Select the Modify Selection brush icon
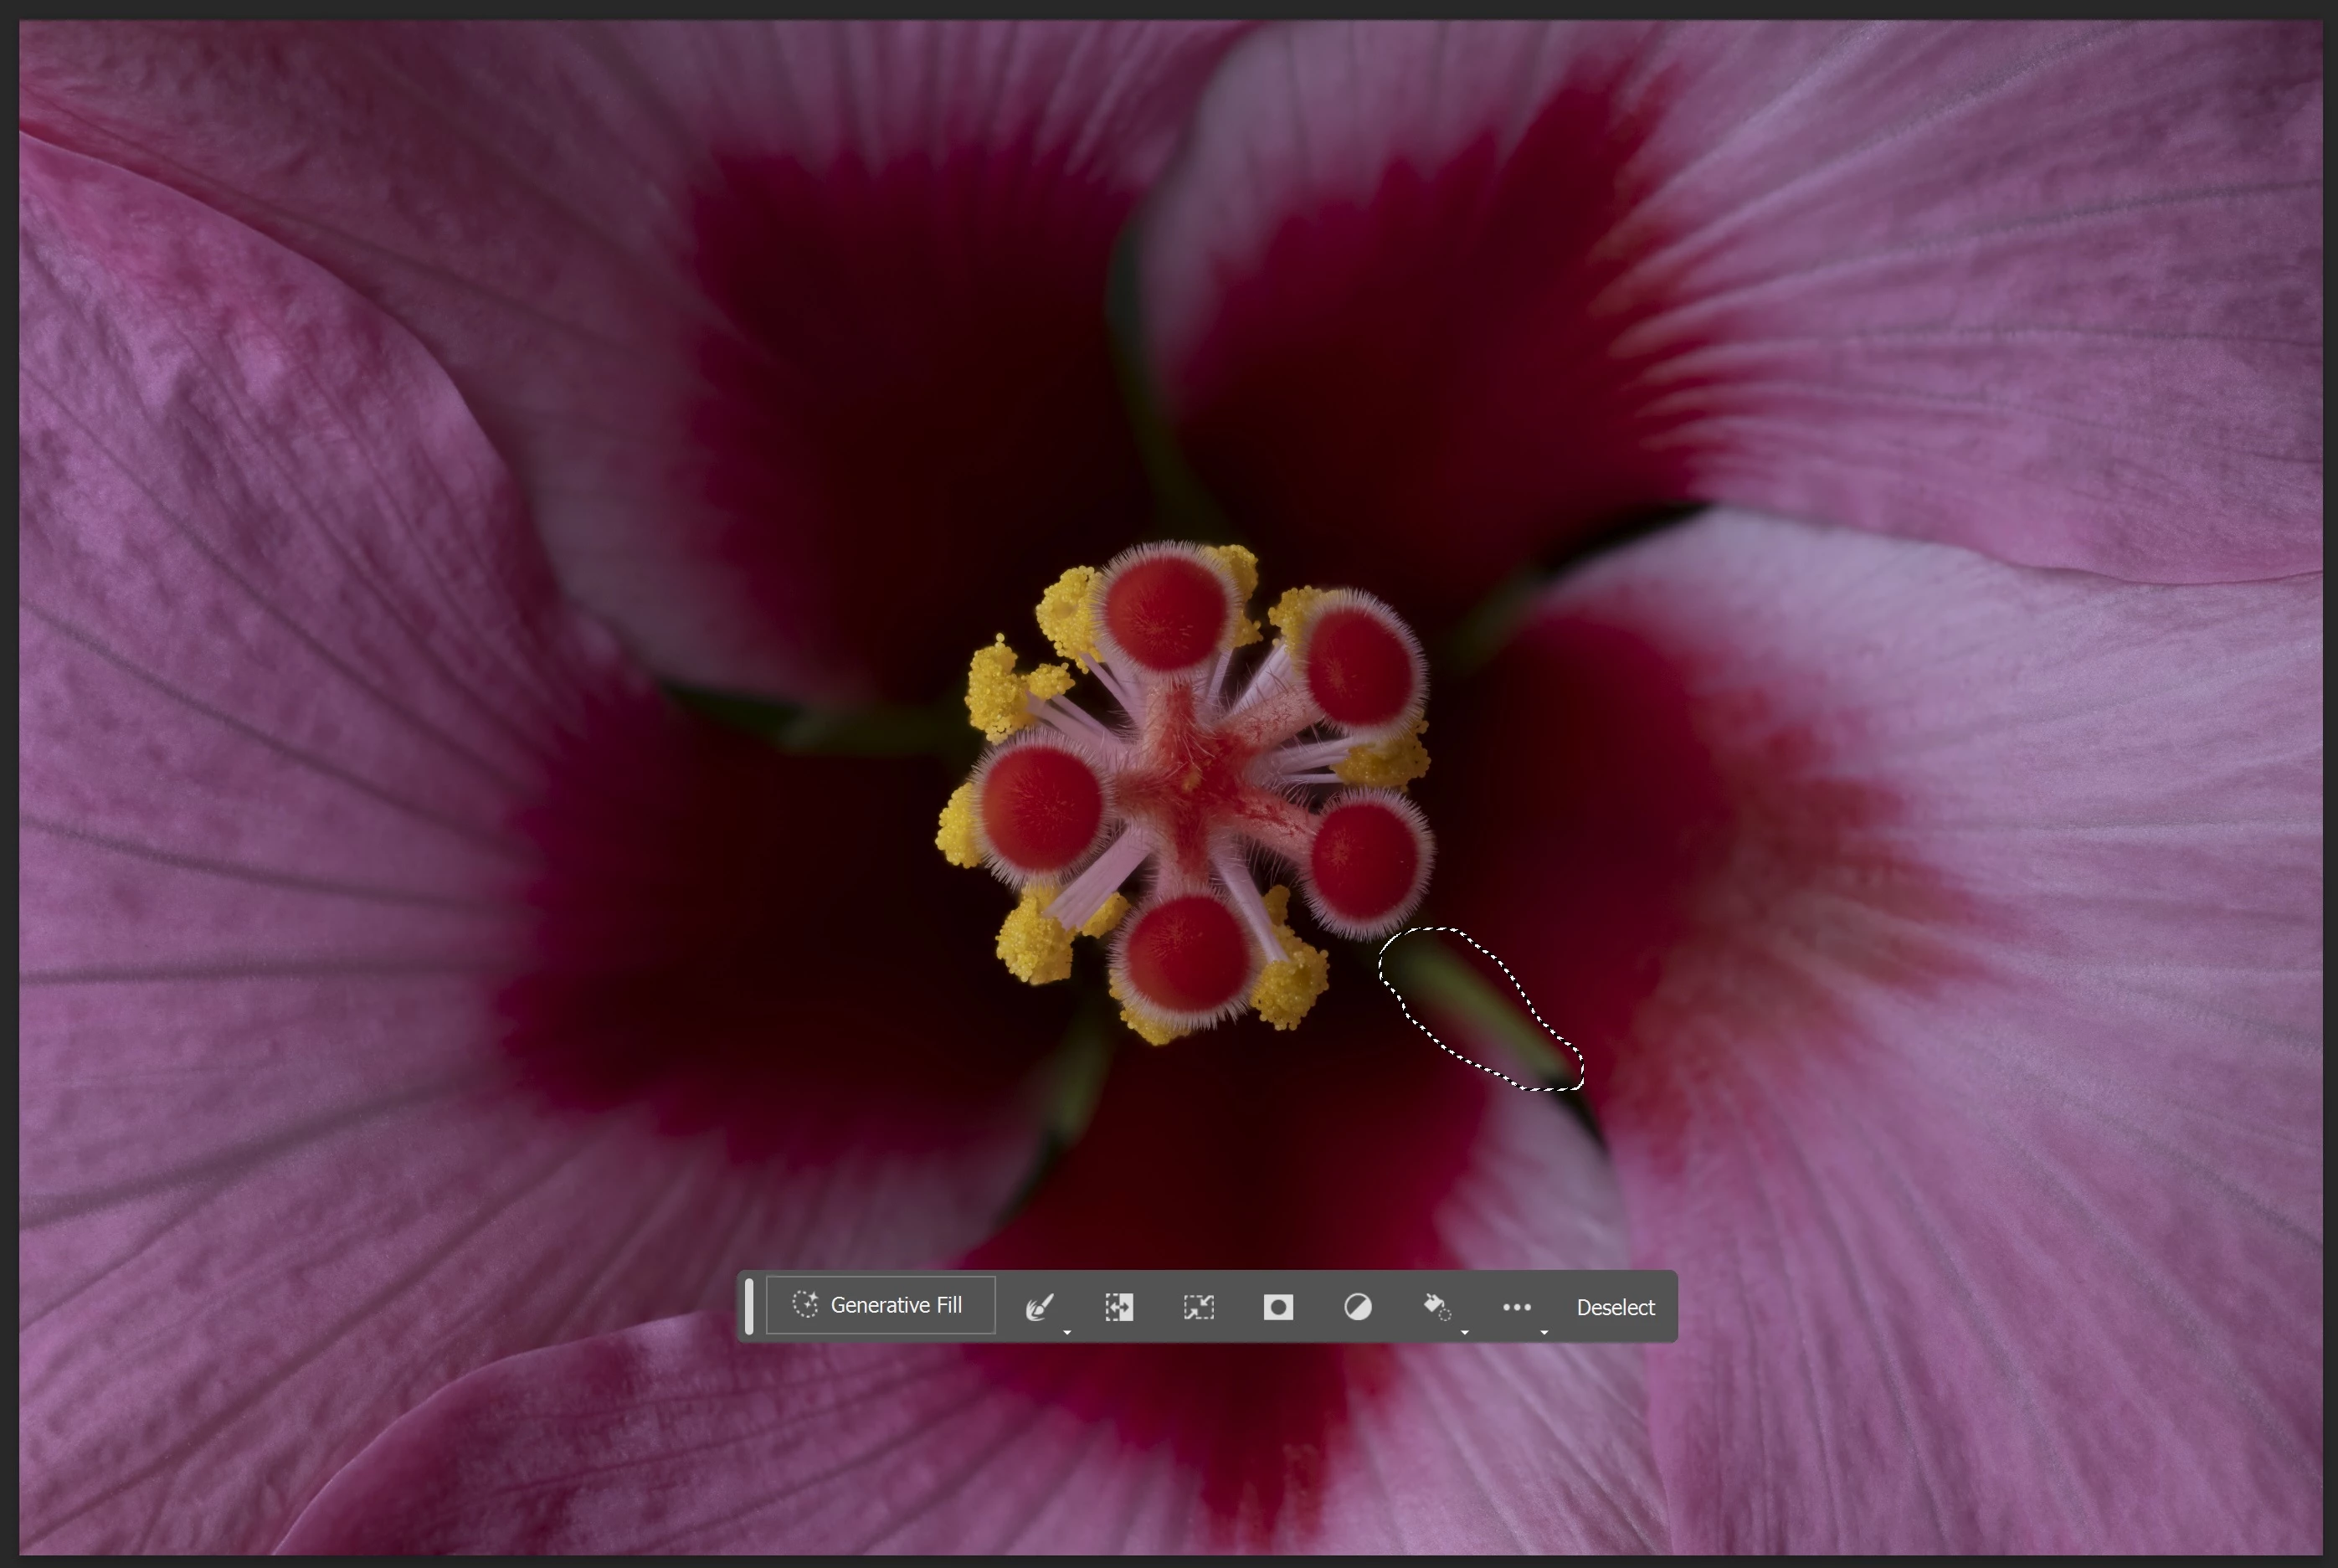 tap(1039, 1306)
